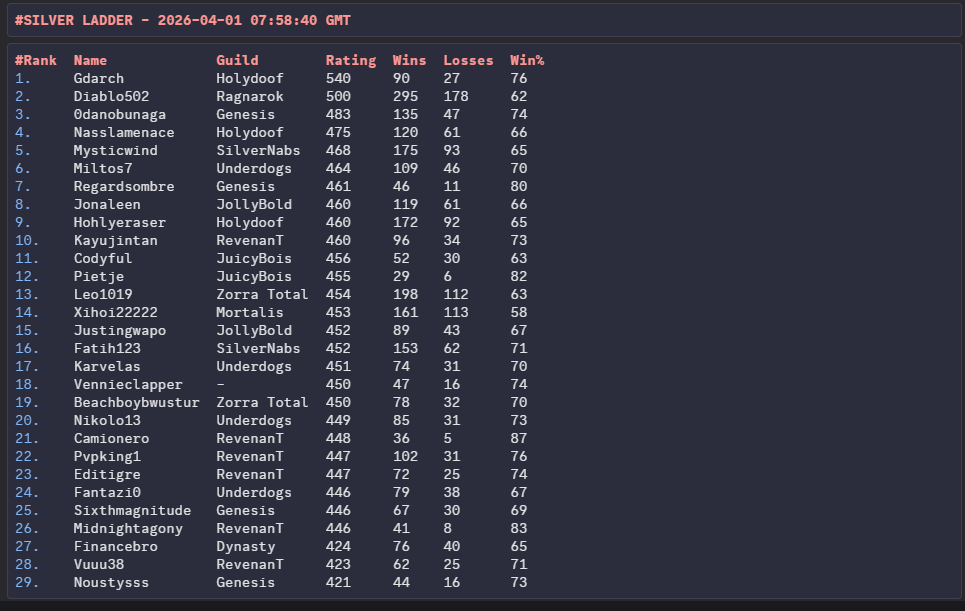Viewport: 965px width, 611px height.
Task: Select player name Vuuu38
Action: coord(98,564)
